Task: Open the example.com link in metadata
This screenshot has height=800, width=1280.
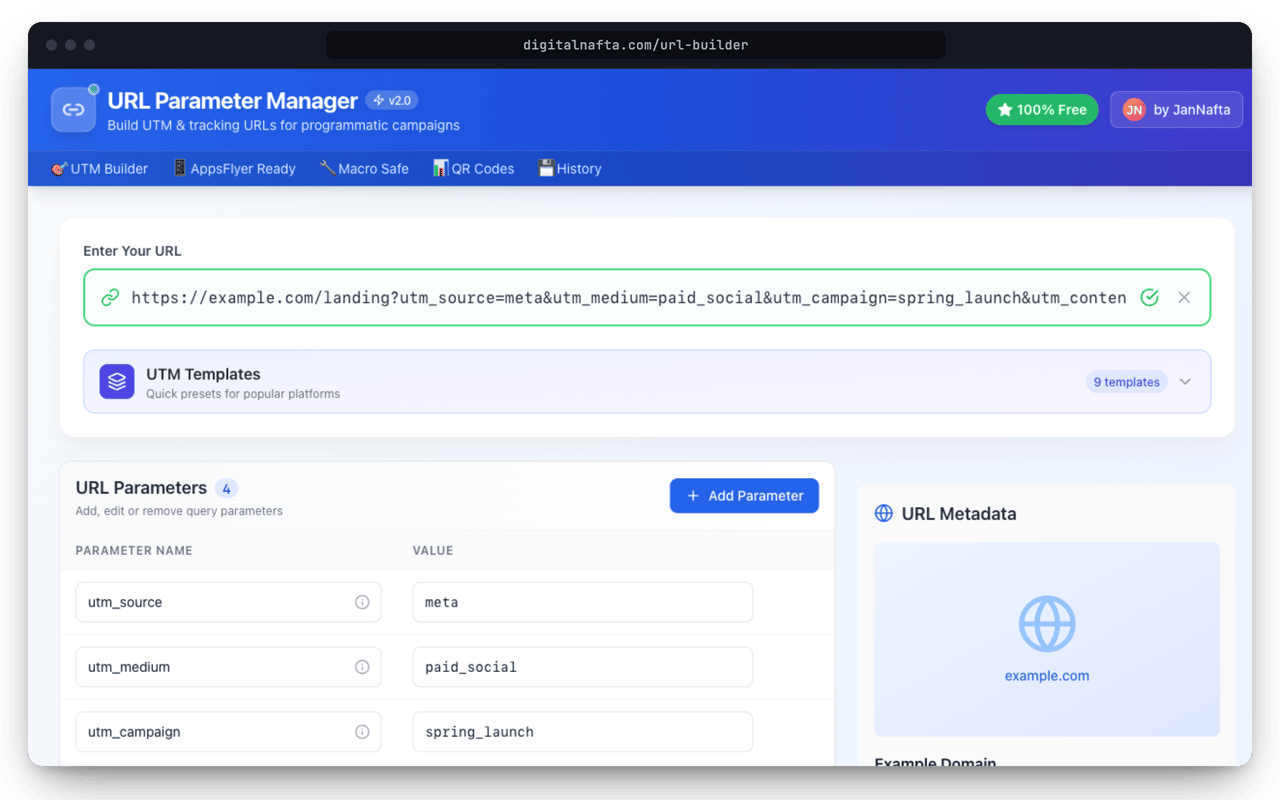Action: pyautogui.click(x=1047, y=676)
